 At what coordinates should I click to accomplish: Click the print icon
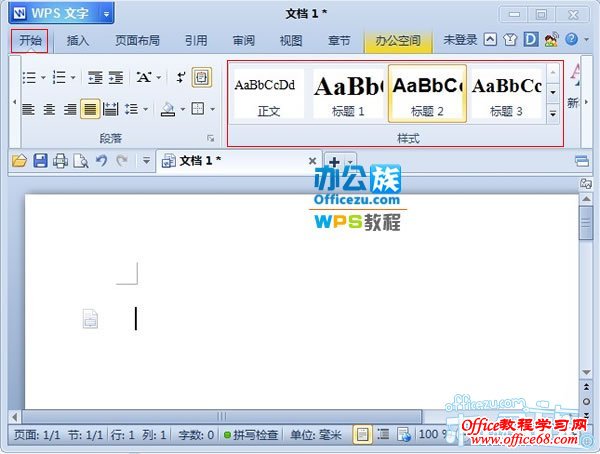60,161
